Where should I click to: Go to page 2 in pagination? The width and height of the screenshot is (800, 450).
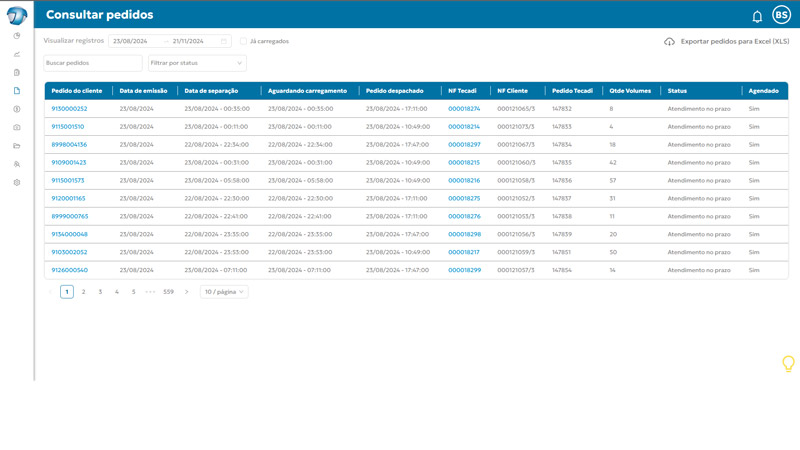pos(83,292)
